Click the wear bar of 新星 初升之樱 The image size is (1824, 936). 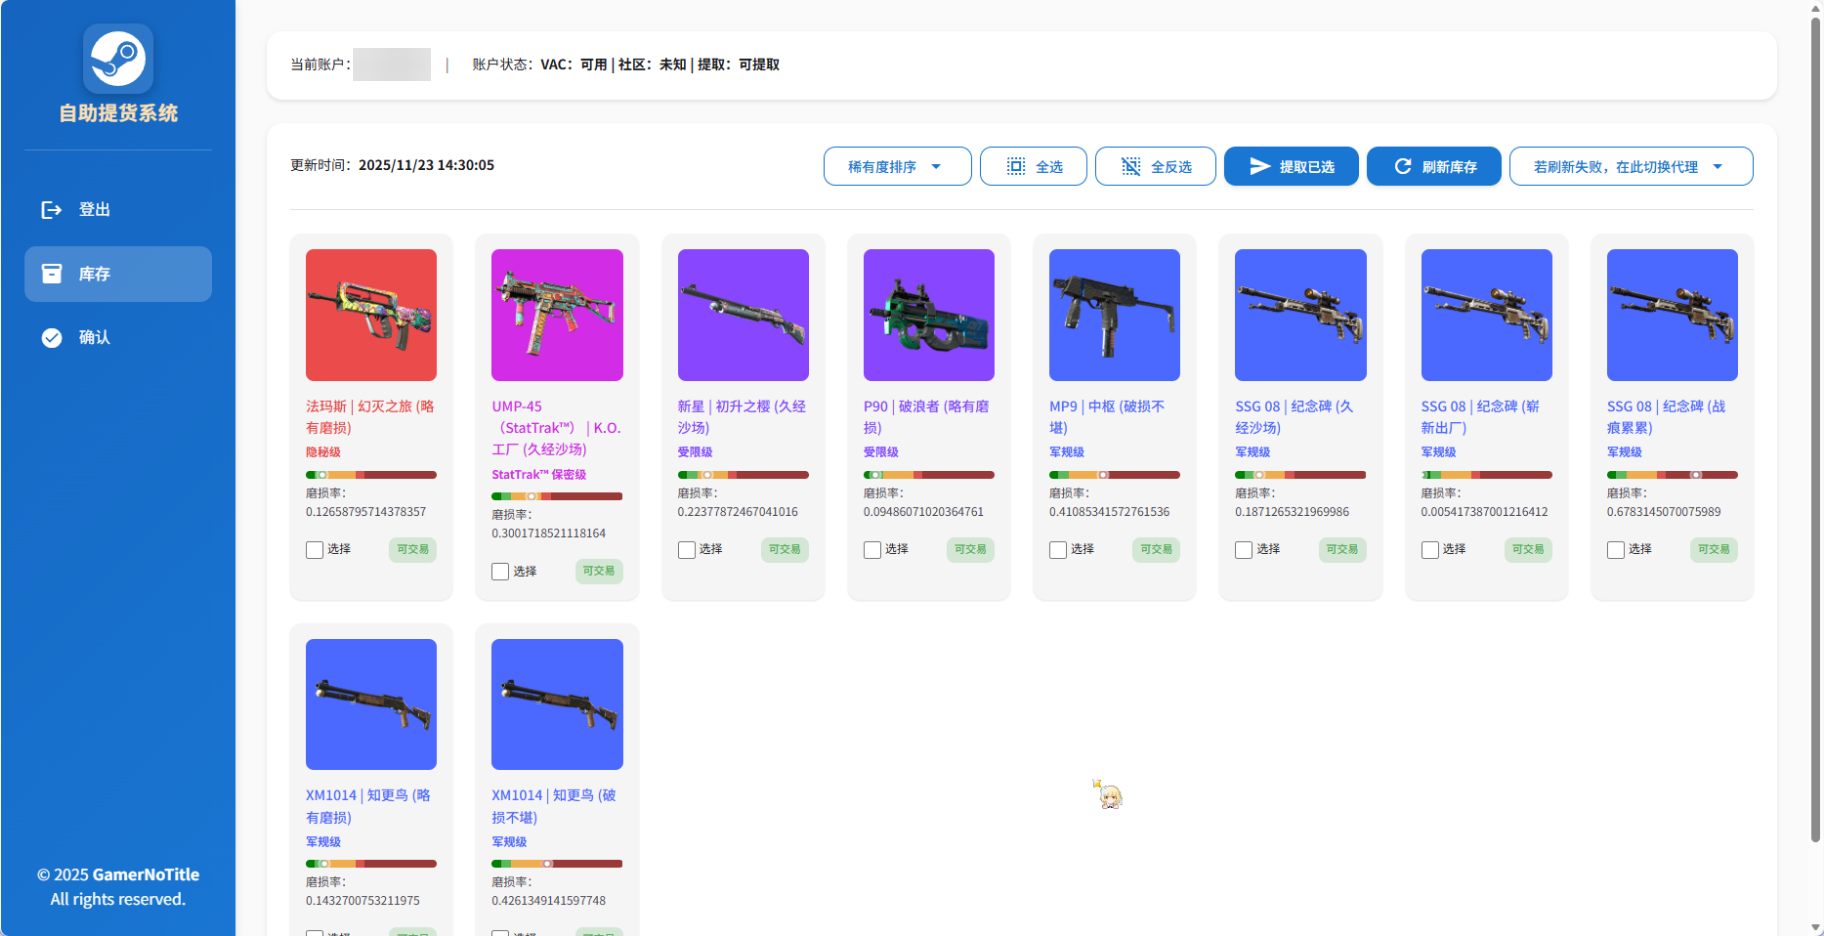[x=742, y=475]
